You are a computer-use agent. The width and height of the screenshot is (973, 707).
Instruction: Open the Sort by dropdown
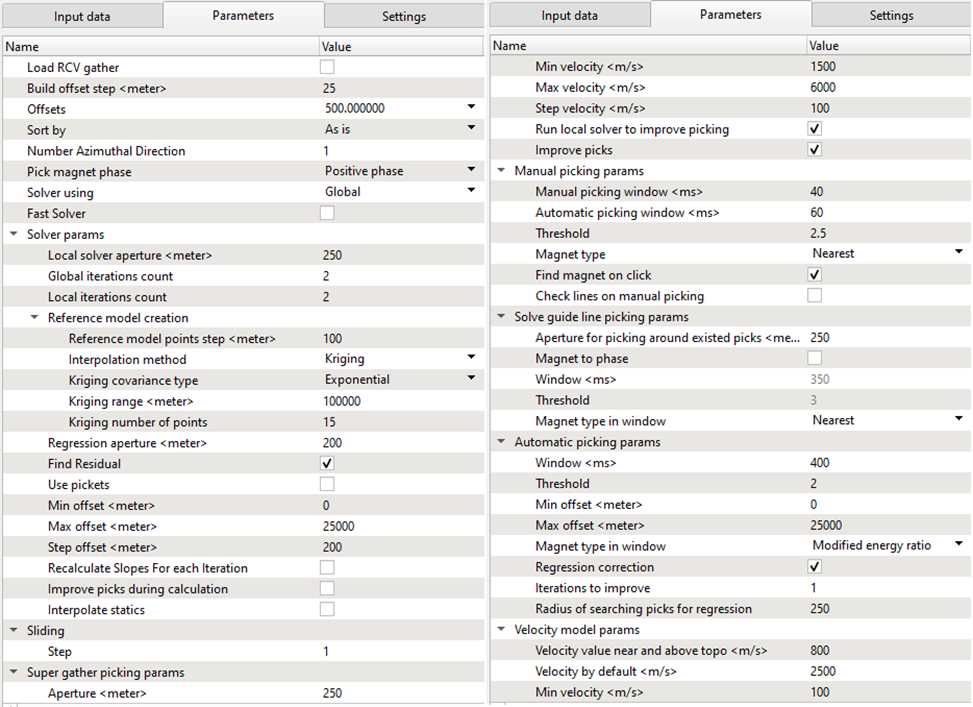click(x=470, y=129)
